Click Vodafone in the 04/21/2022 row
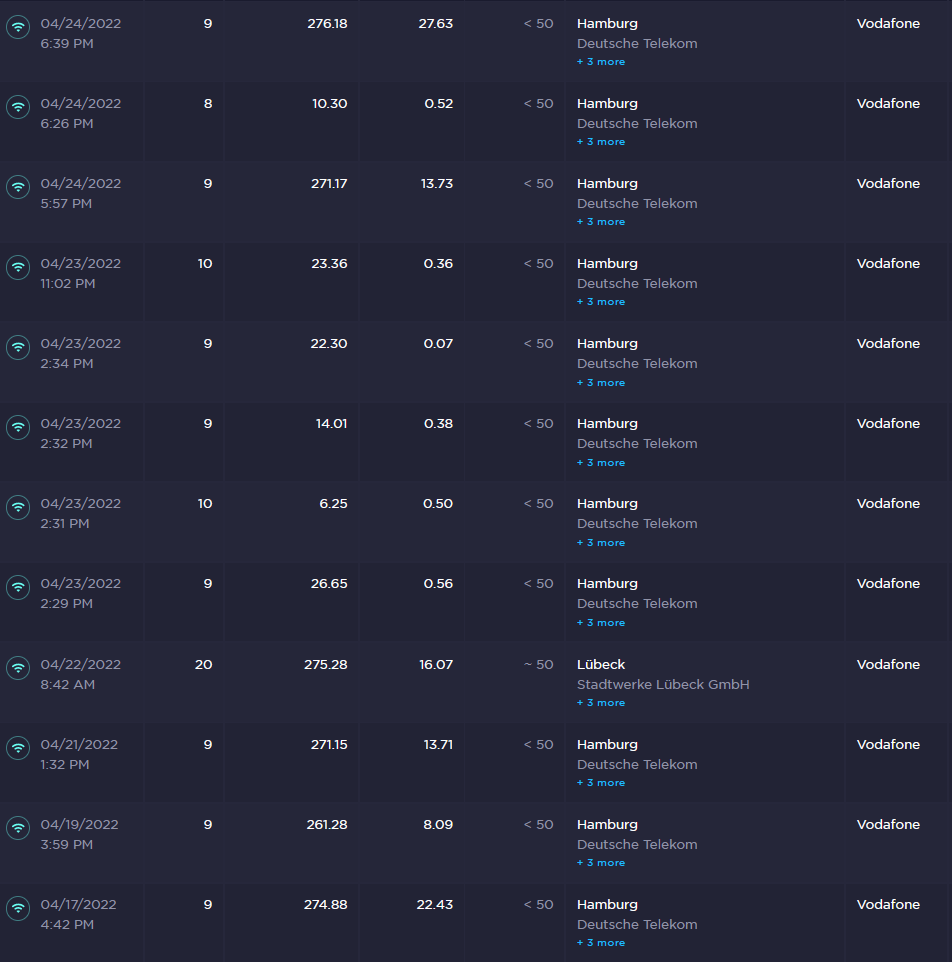 click(888, 745)
